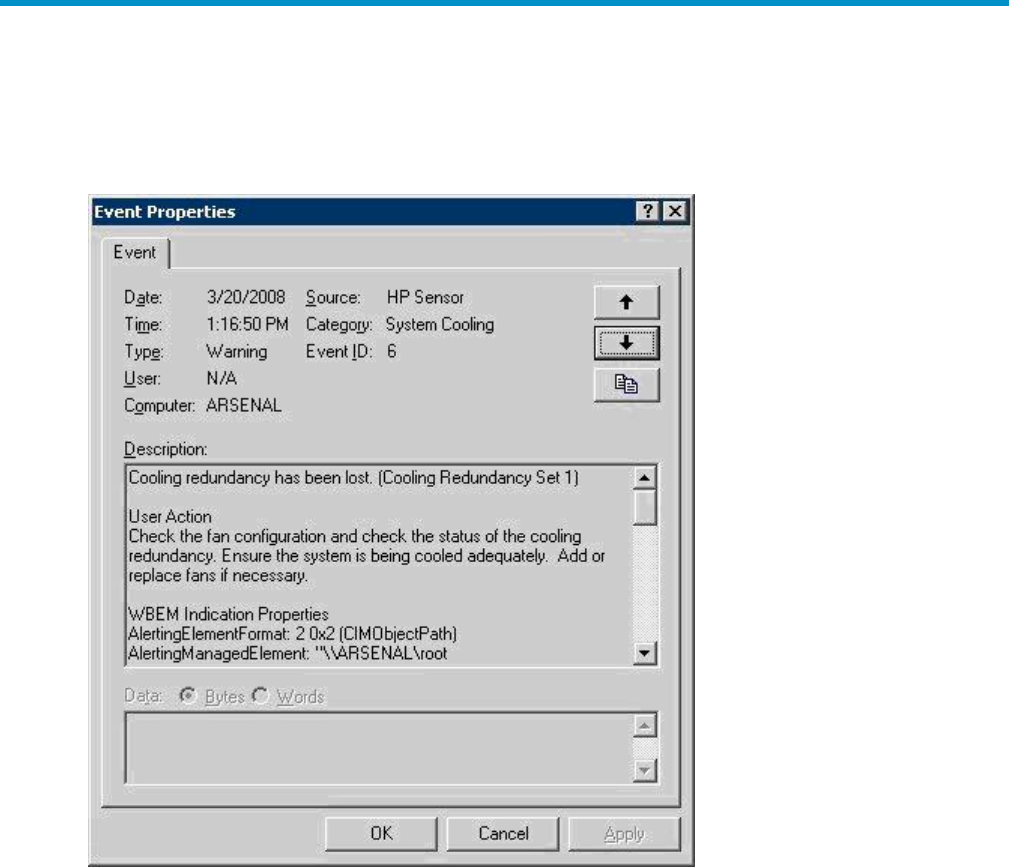
Task: Cancel the Event Properties dialog
Action: coord(503,834)
